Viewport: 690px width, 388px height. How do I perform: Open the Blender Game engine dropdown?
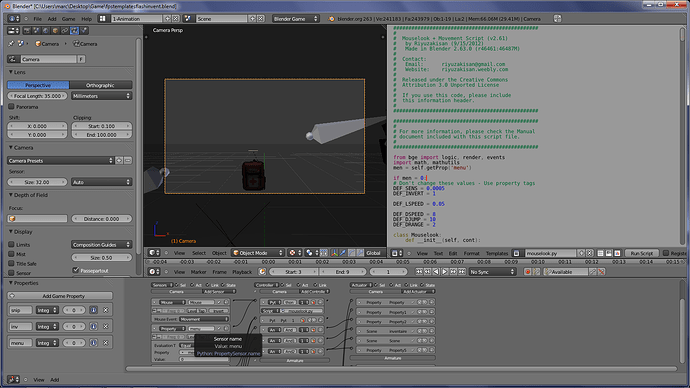[295, 18]
